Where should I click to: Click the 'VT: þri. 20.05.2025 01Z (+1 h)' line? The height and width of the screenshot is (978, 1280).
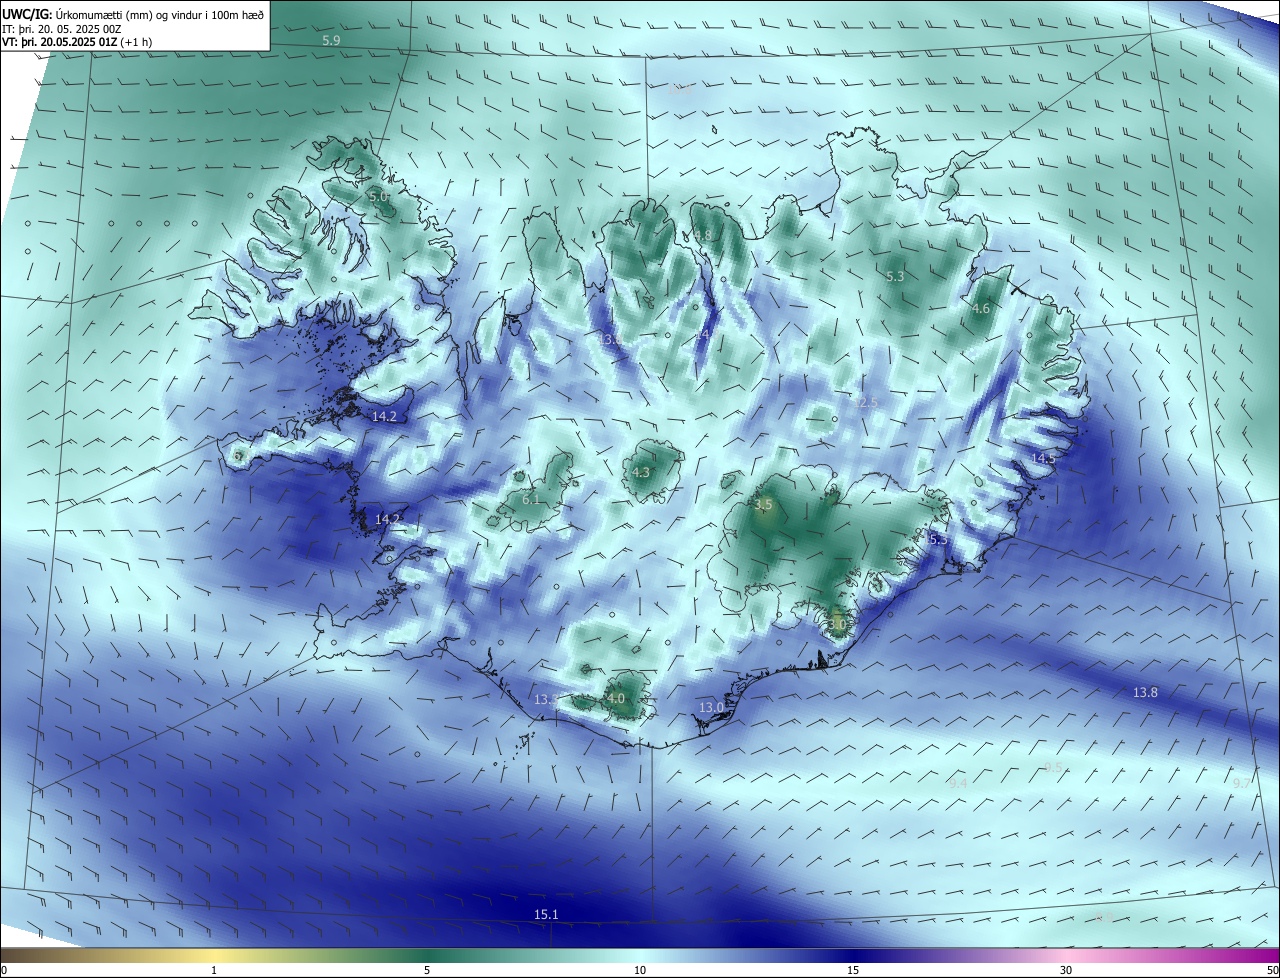tap(77, 42)
